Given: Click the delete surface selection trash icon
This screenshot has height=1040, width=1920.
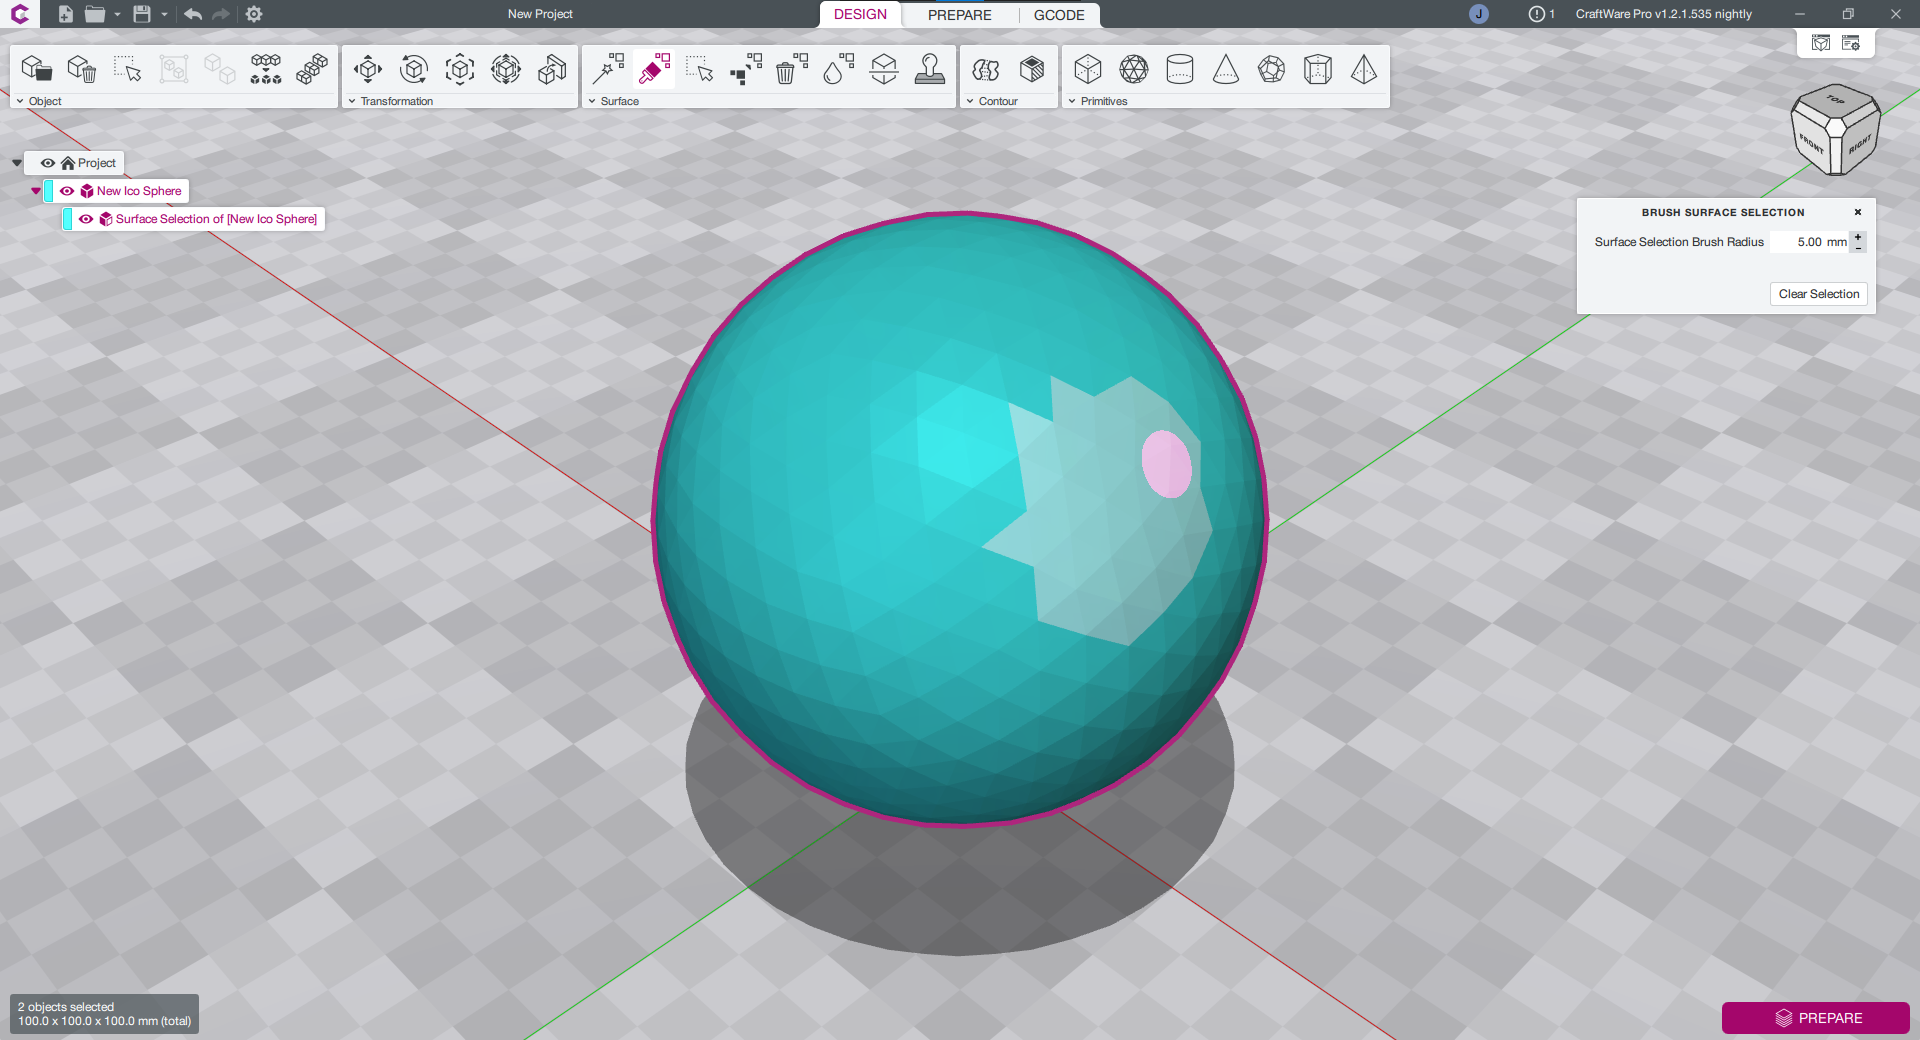Looking at the screenshot, I should coord(791,70).
